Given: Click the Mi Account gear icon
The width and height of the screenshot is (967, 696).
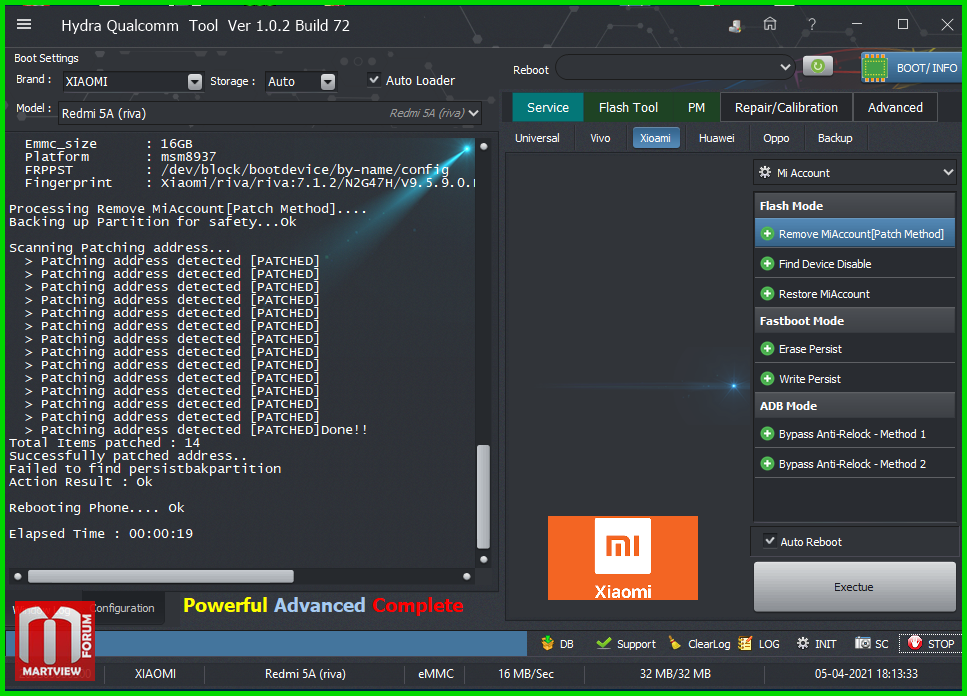Looking at the screenshot, I should (x=765, y=173).
